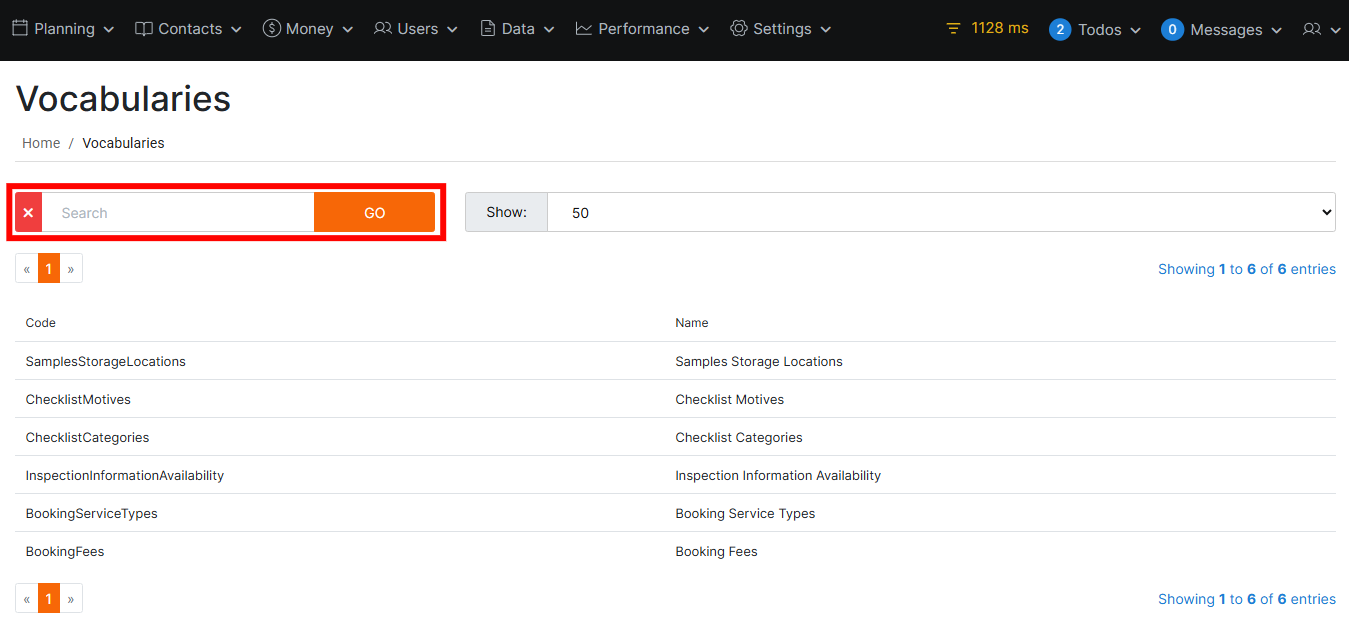Click the people icon beside Users
The width and height of the screenshot is (1349, 620).
coord(382,29)
